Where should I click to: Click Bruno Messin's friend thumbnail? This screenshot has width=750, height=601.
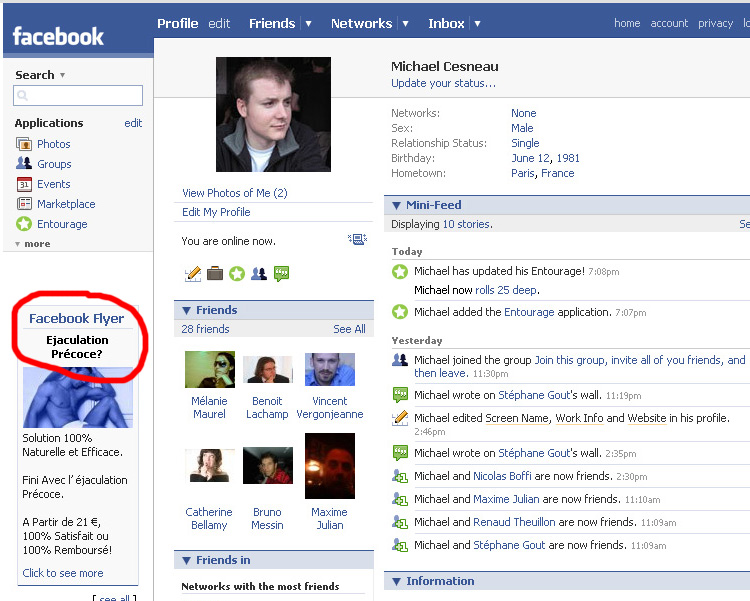268,466
